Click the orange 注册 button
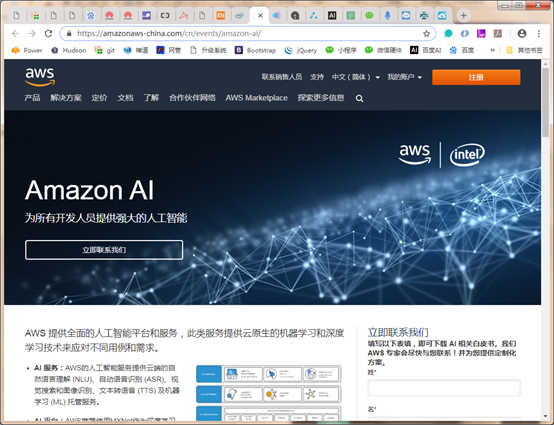This screenshot has height=425, width=554. tap(476, 77)
